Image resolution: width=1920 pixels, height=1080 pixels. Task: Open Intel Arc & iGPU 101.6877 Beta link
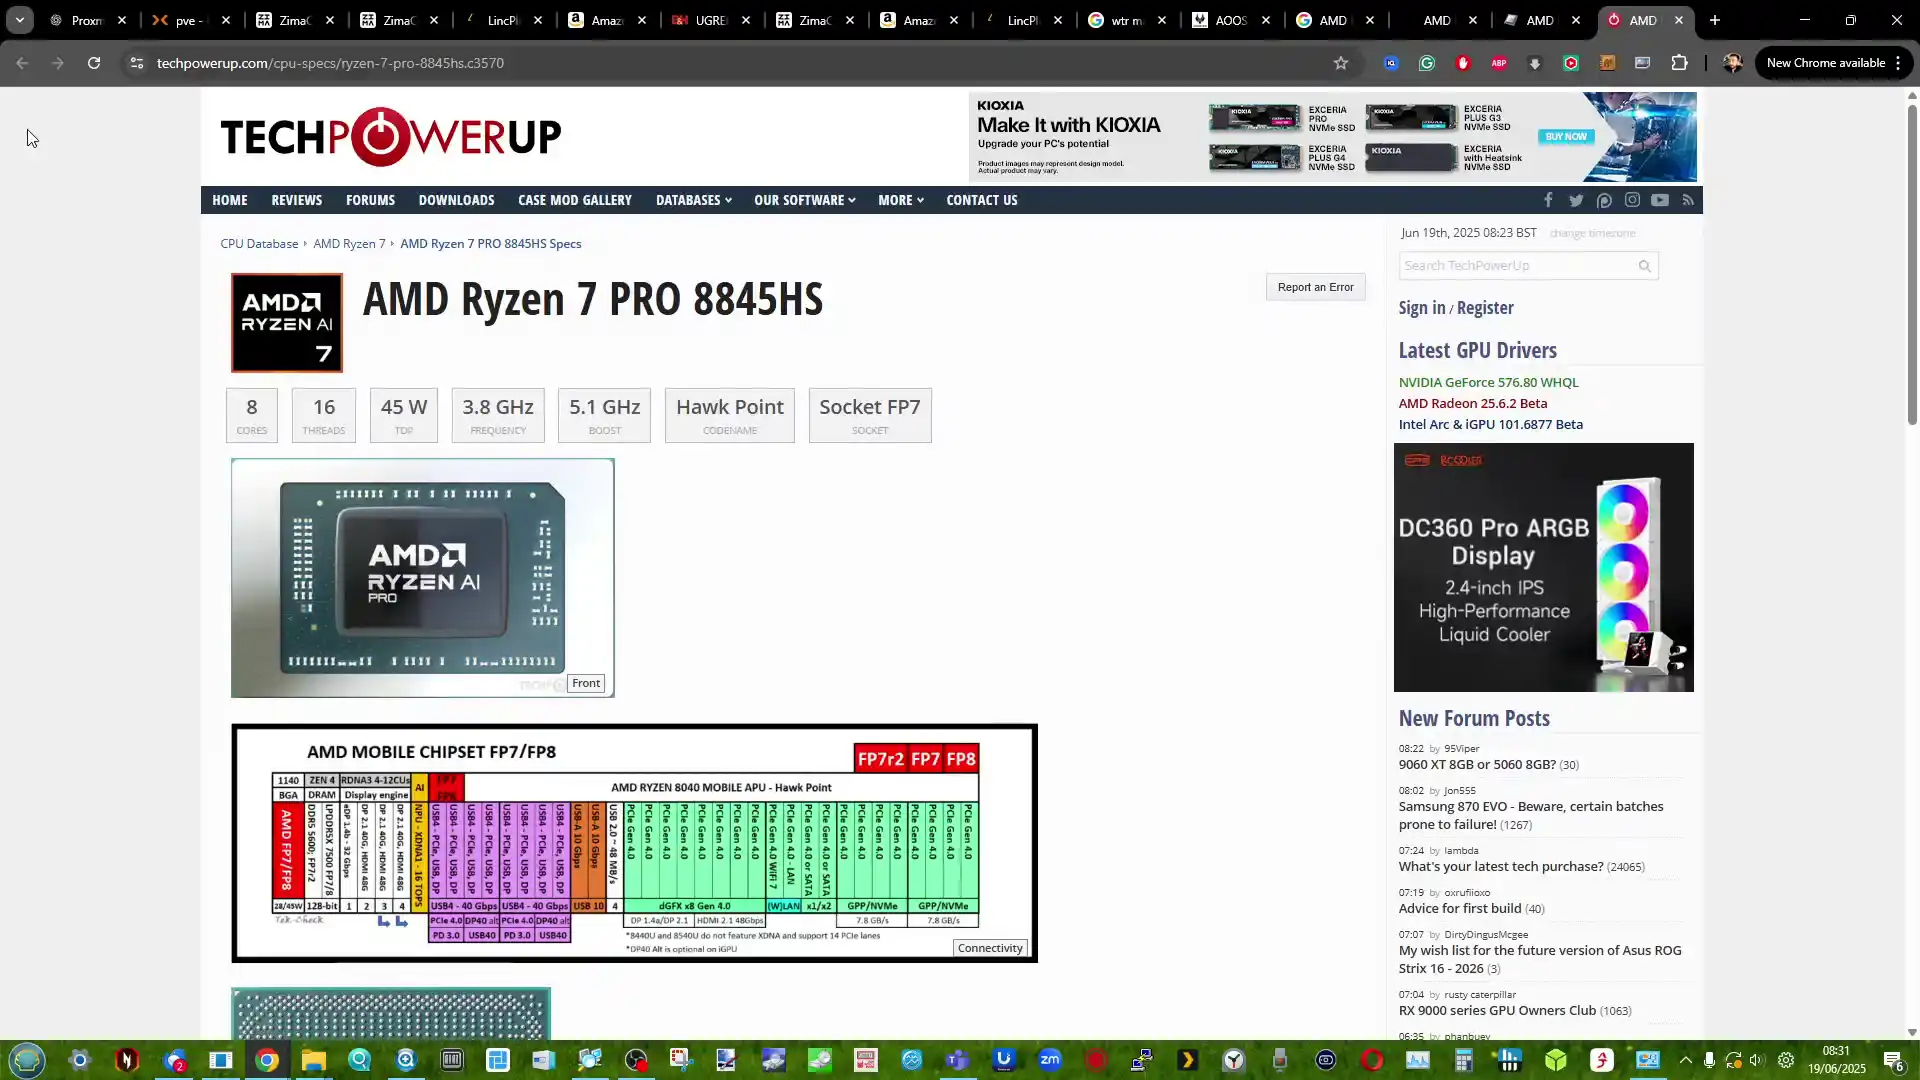1491,425
